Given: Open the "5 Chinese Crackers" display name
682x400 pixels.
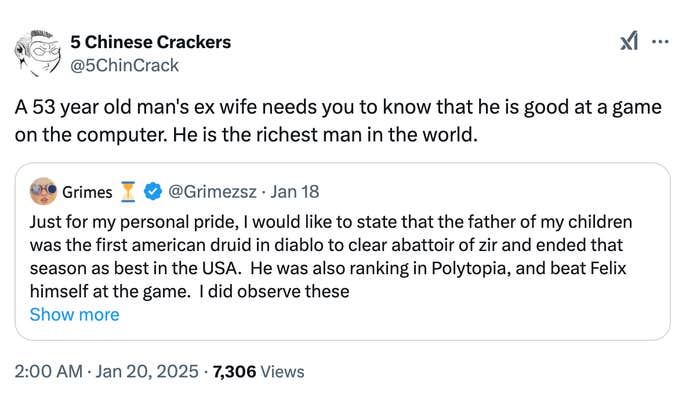Looking at the screenshot, I should tap(150, 42).
